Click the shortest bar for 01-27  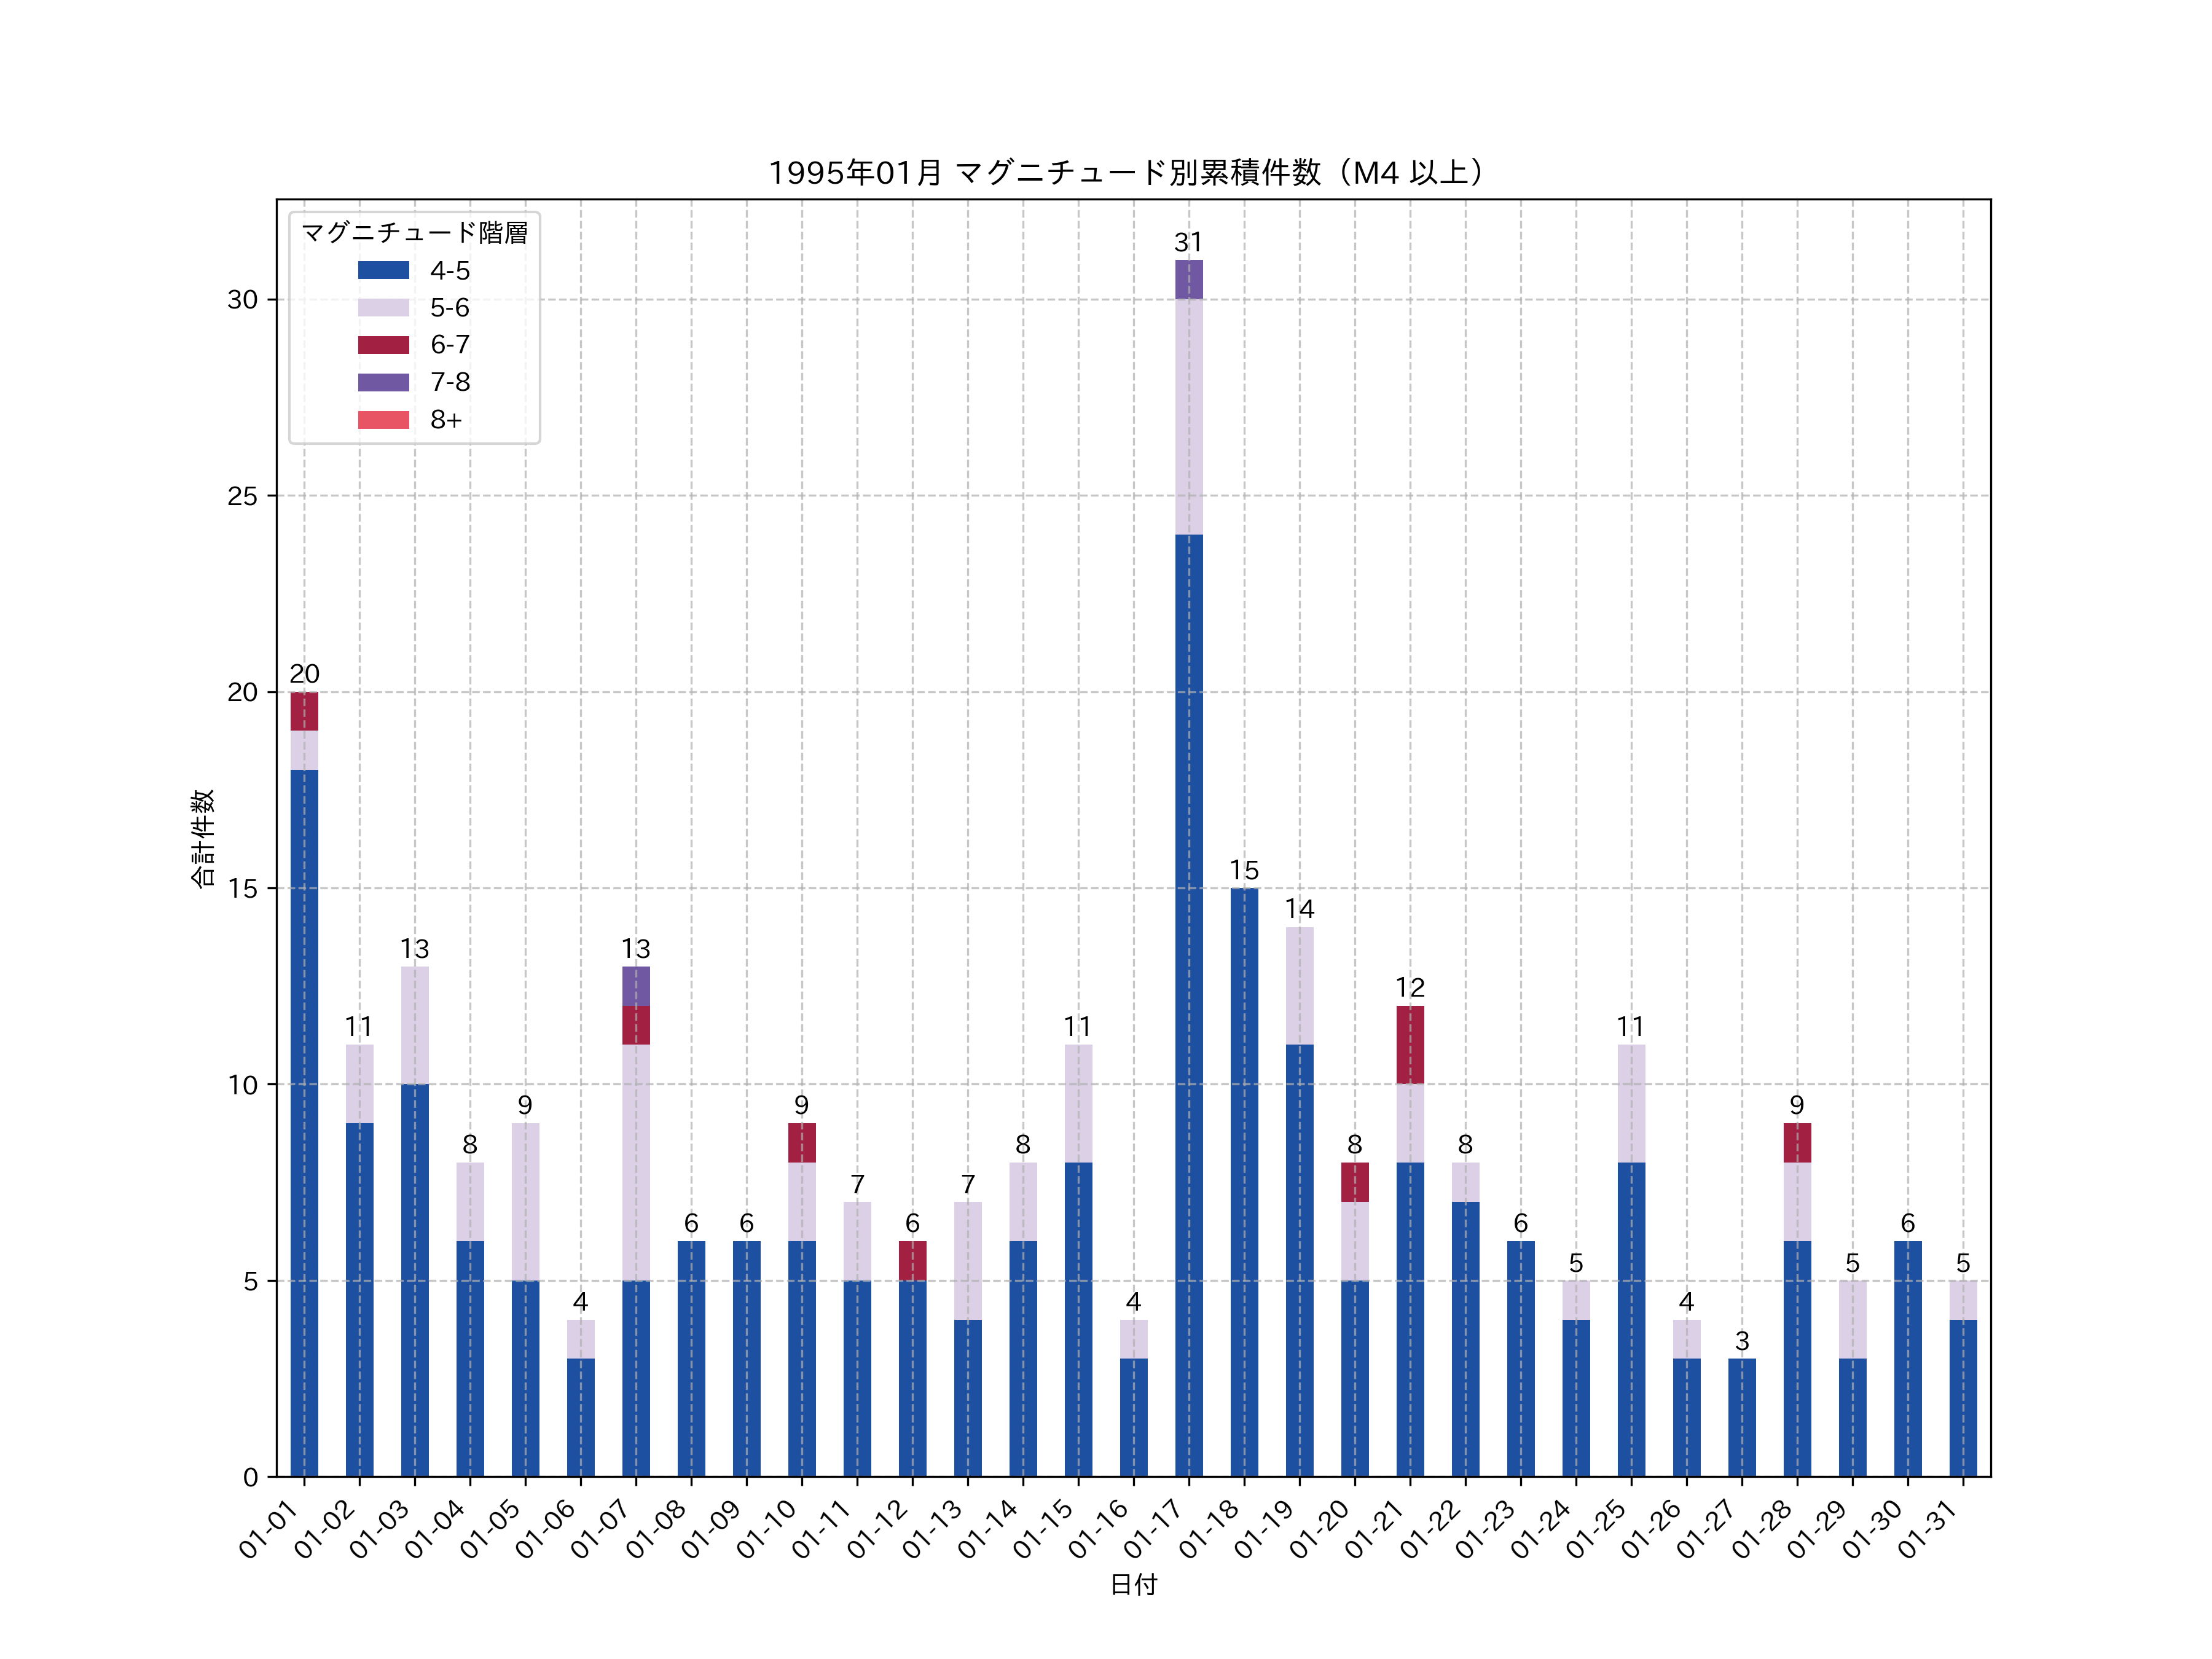pos(1742,1417)
